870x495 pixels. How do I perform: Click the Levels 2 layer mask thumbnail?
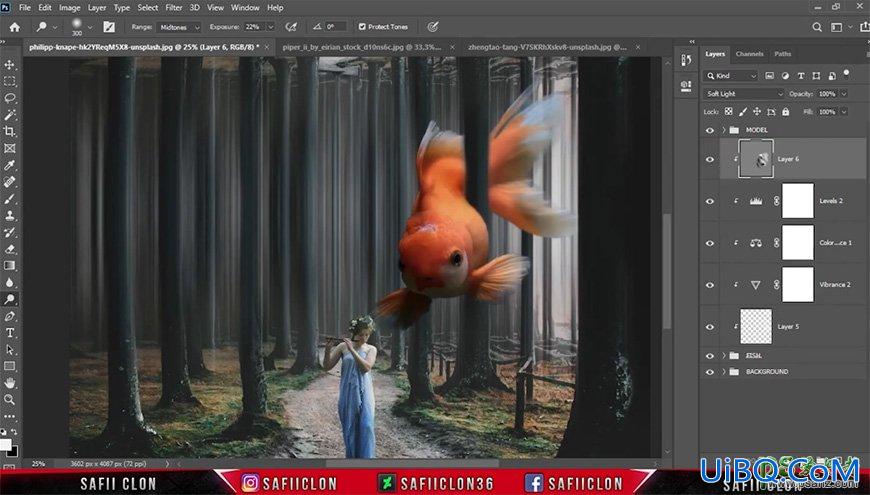(798, 201)
